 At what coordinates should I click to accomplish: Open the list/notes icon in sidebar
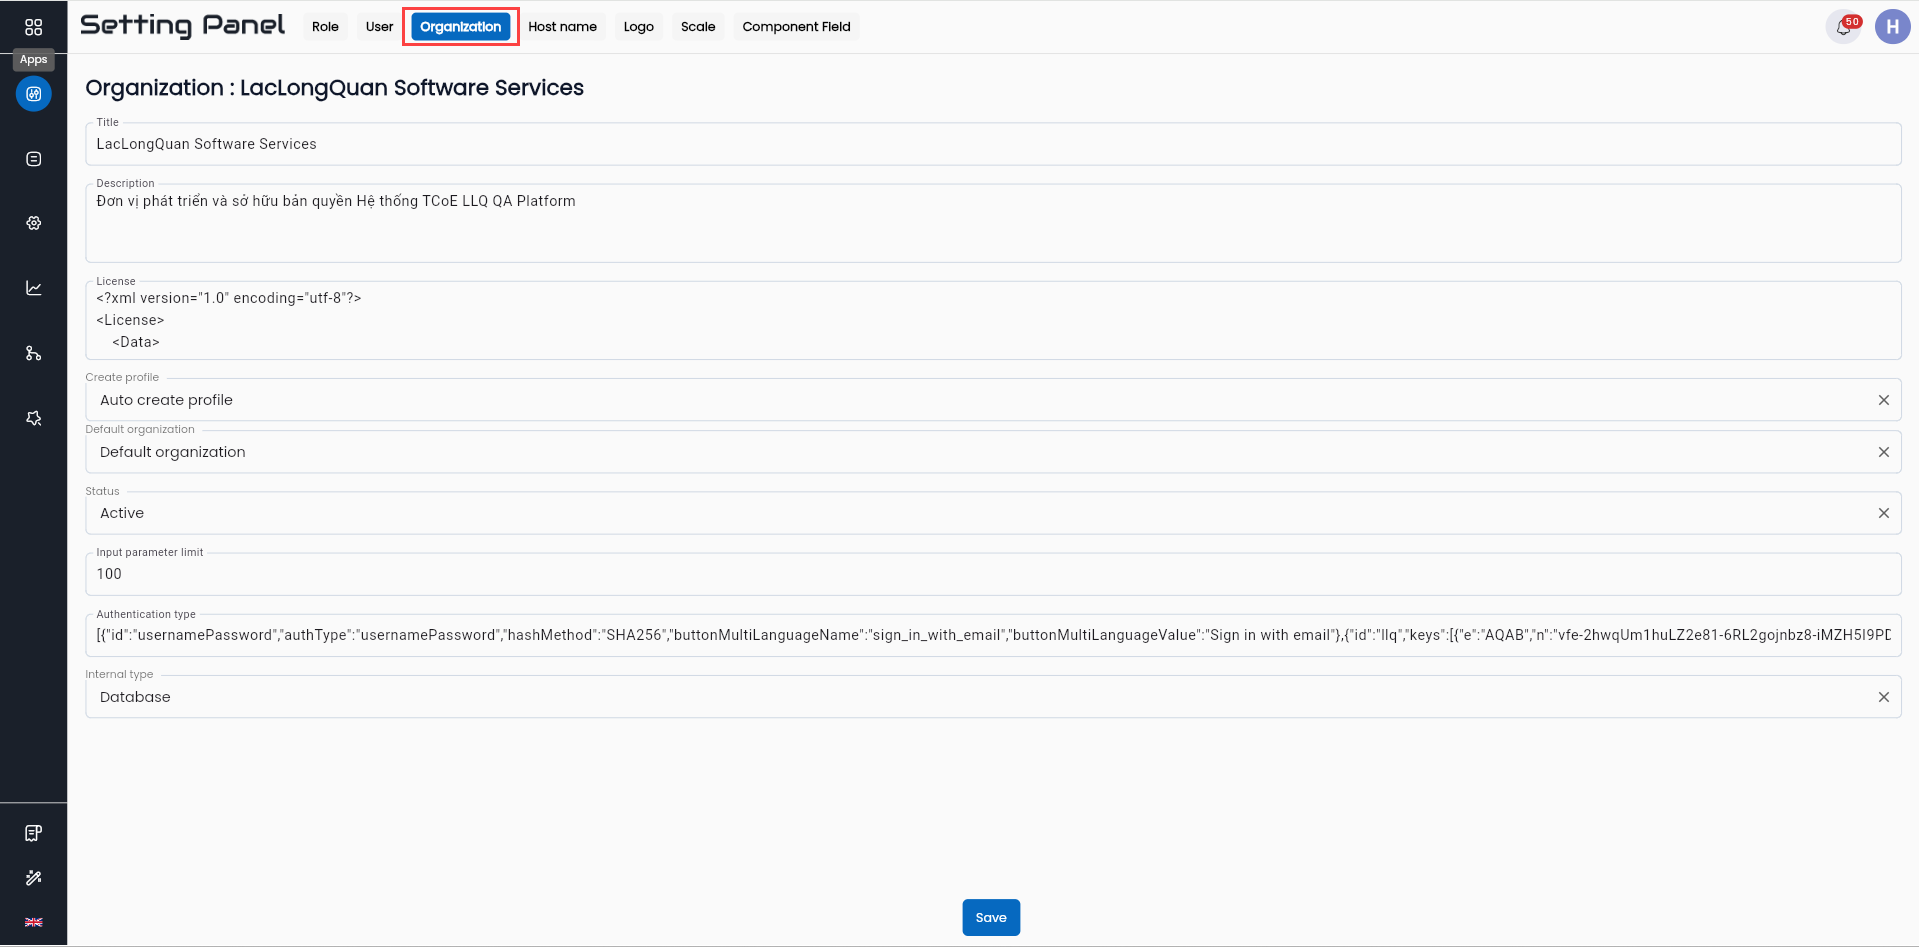[x=33, y=159]
